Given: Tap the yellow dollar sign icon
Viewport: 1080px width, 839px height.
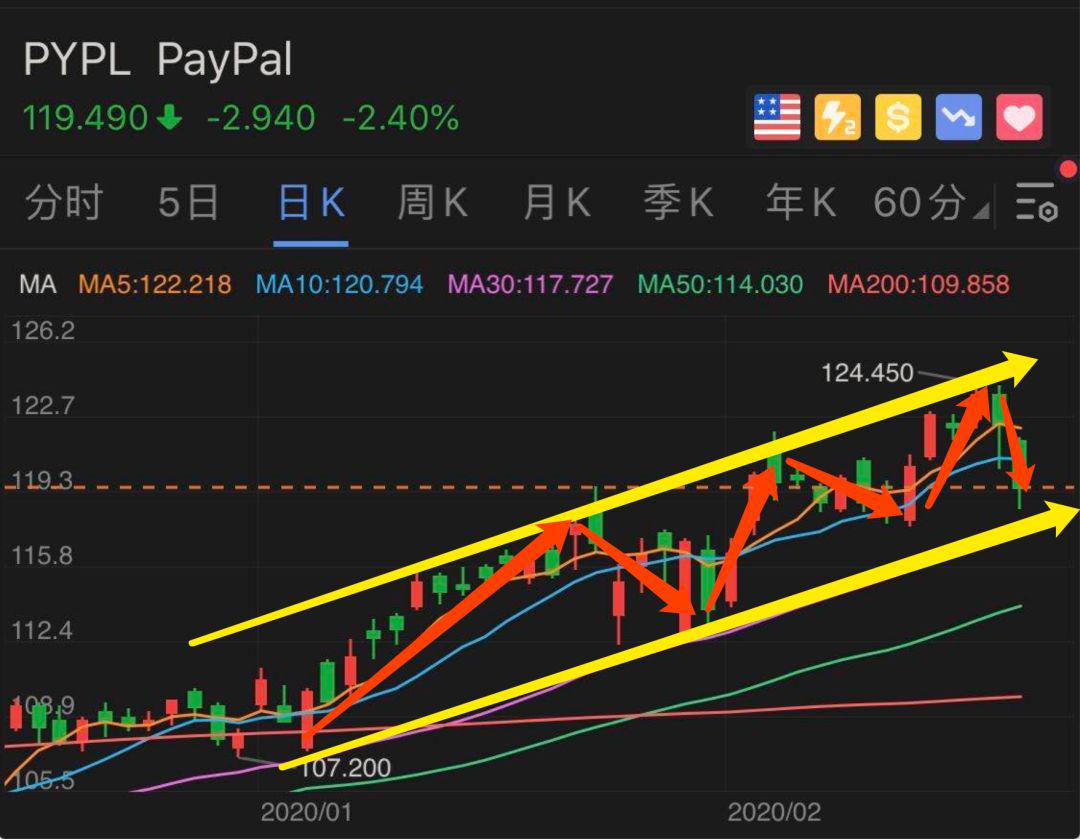Looking at the screenshot, I should point(898,117).
